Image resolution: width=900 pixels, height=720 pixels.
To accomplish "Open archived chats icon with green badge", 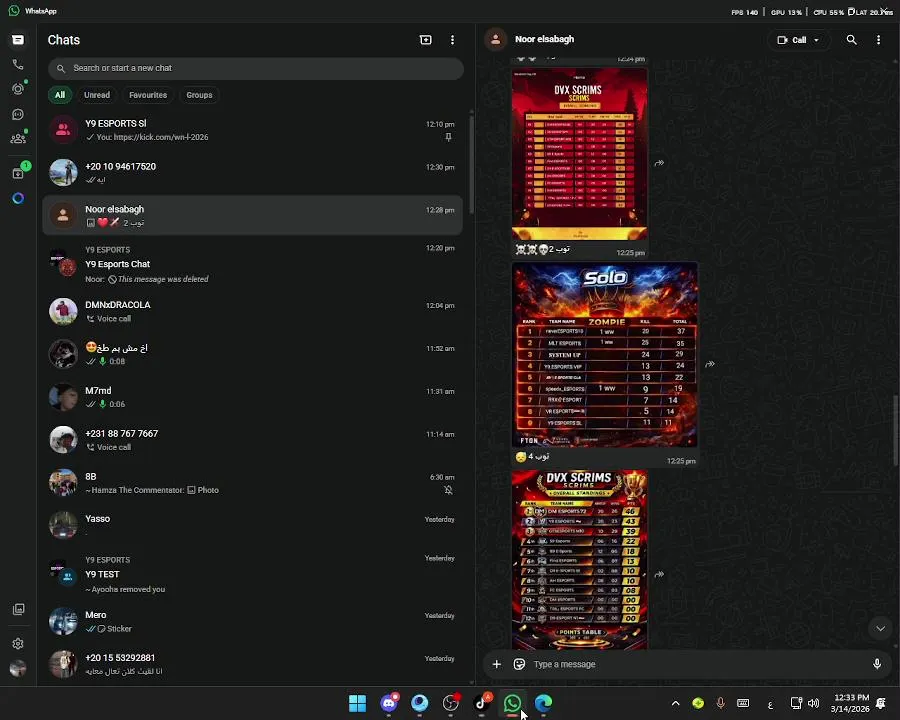I will [18, 173].
